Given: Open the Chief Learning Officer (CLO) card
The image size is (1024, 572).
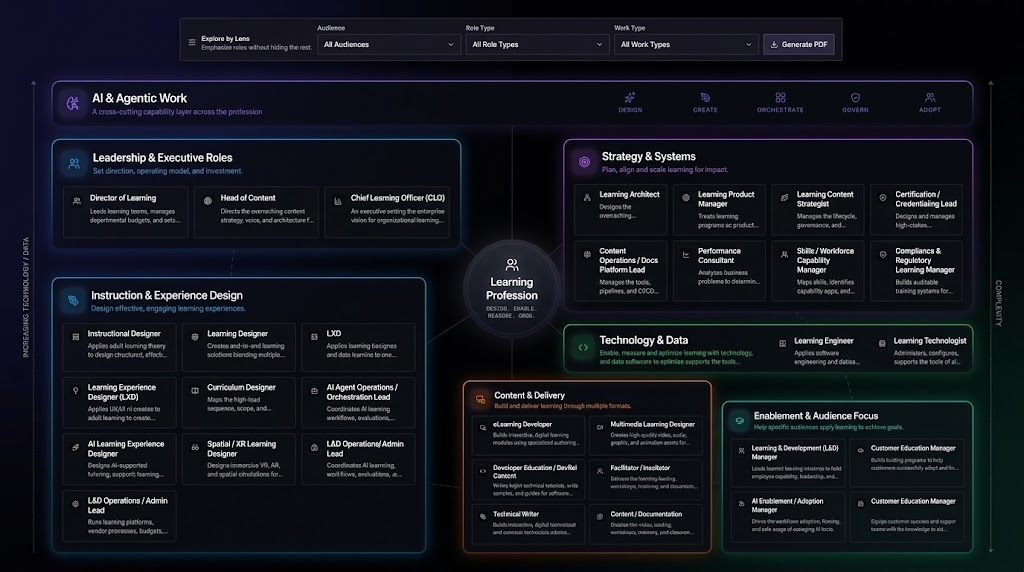Looking at the screenshot, I should click(x=387, y=212).
